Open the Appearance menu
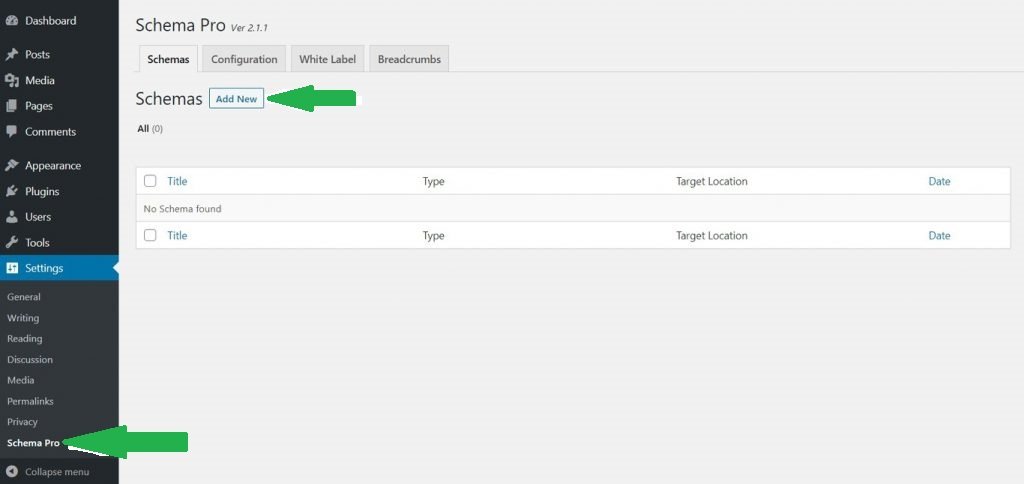The height and width of the screenshot is (484, 1024). pyautogui.click(x=53, y=165)
